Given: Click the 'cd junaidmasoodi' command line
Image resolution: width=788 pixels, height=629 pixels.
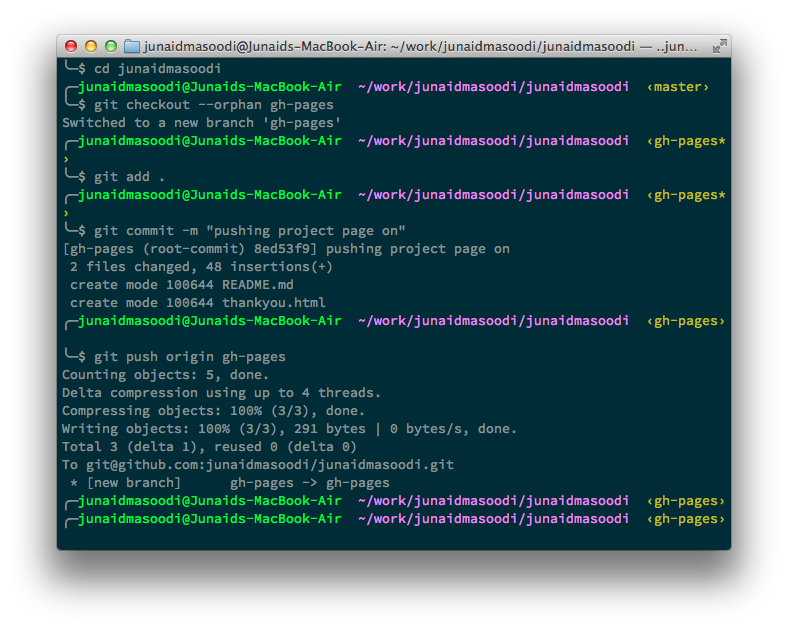Looking at the screenshot, I should (157, 69).
